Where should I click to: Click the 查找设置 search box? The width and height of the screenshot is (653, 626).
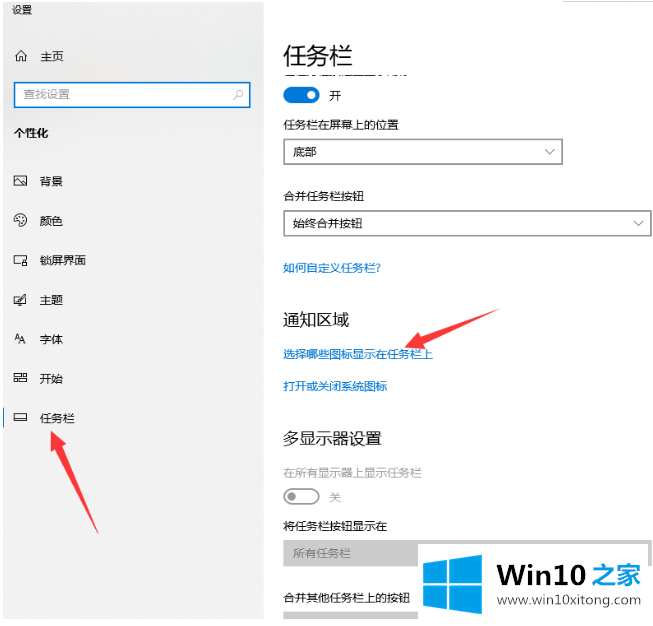[x=120, y=95]
